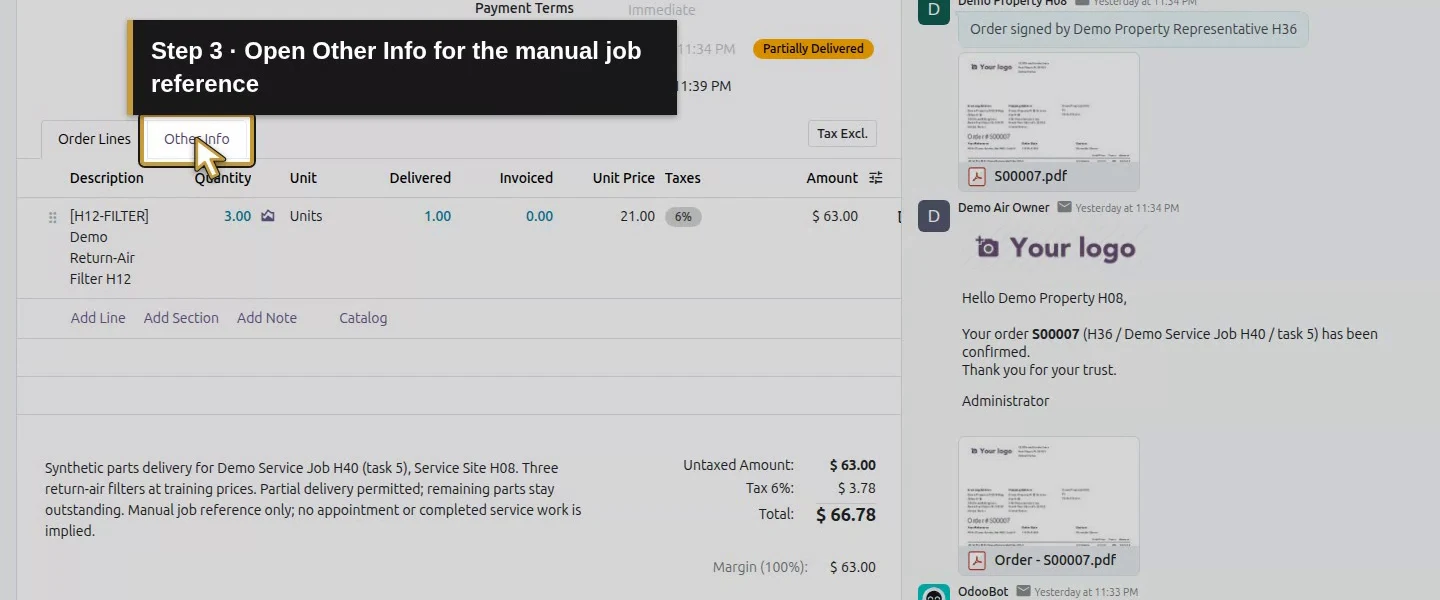Sort by Quantity column header
1440x600 pixels.
tap(223, 178)
